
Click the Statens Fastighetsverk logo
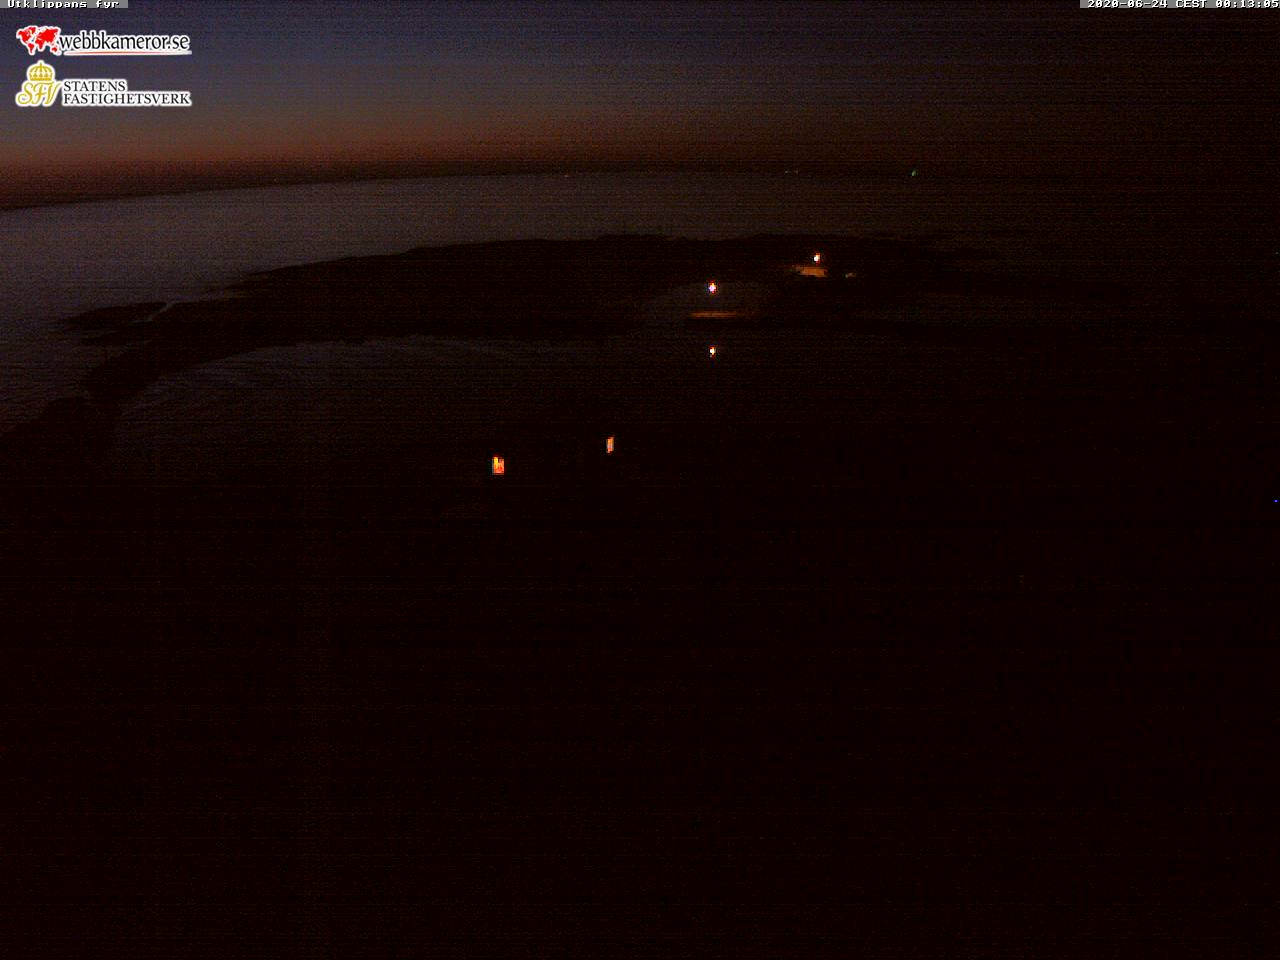tap(103, 84)
